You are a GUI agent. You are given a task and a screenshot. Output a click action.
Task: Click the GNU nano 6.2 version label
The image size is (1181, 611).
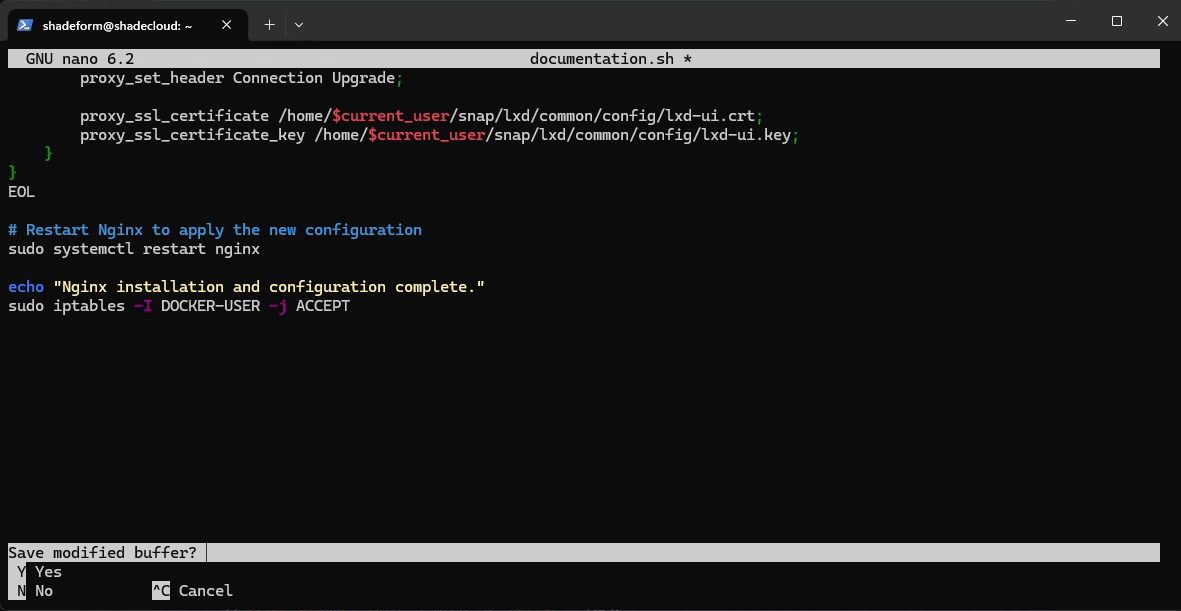79,58
